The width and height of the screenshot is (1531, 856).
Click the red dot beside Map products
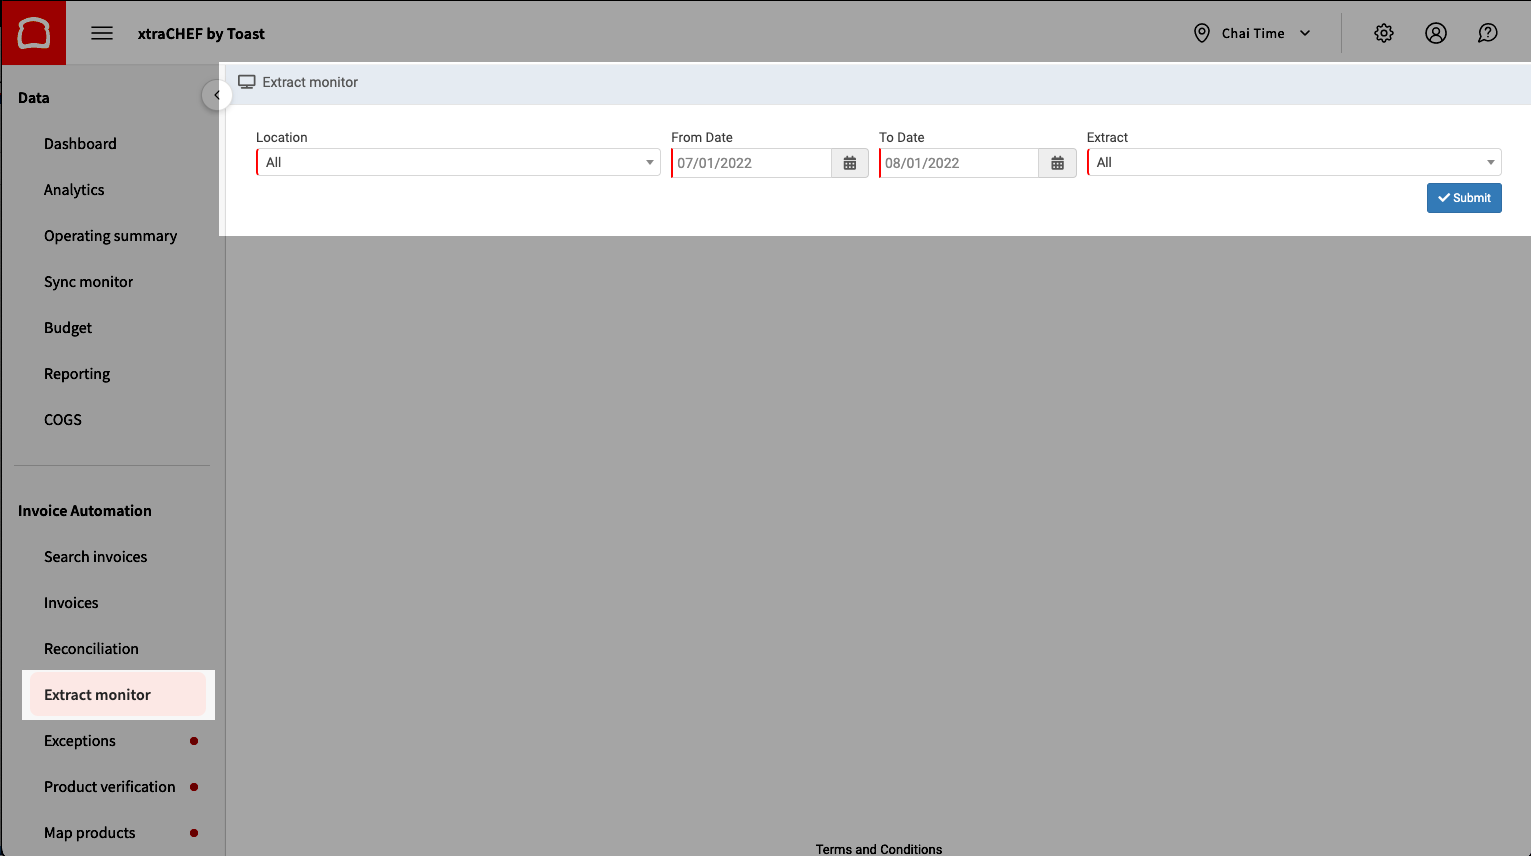(196, 832)
